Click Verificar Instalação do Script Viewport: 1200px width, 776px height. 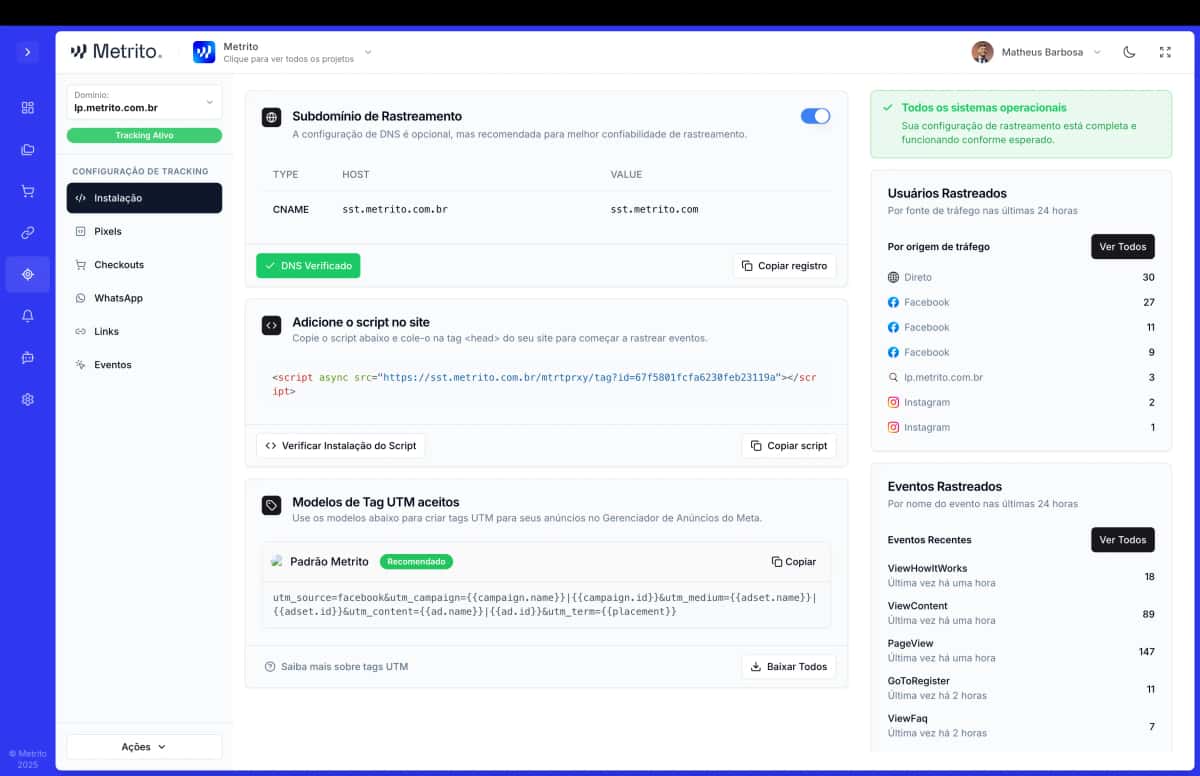click(341, 445)
